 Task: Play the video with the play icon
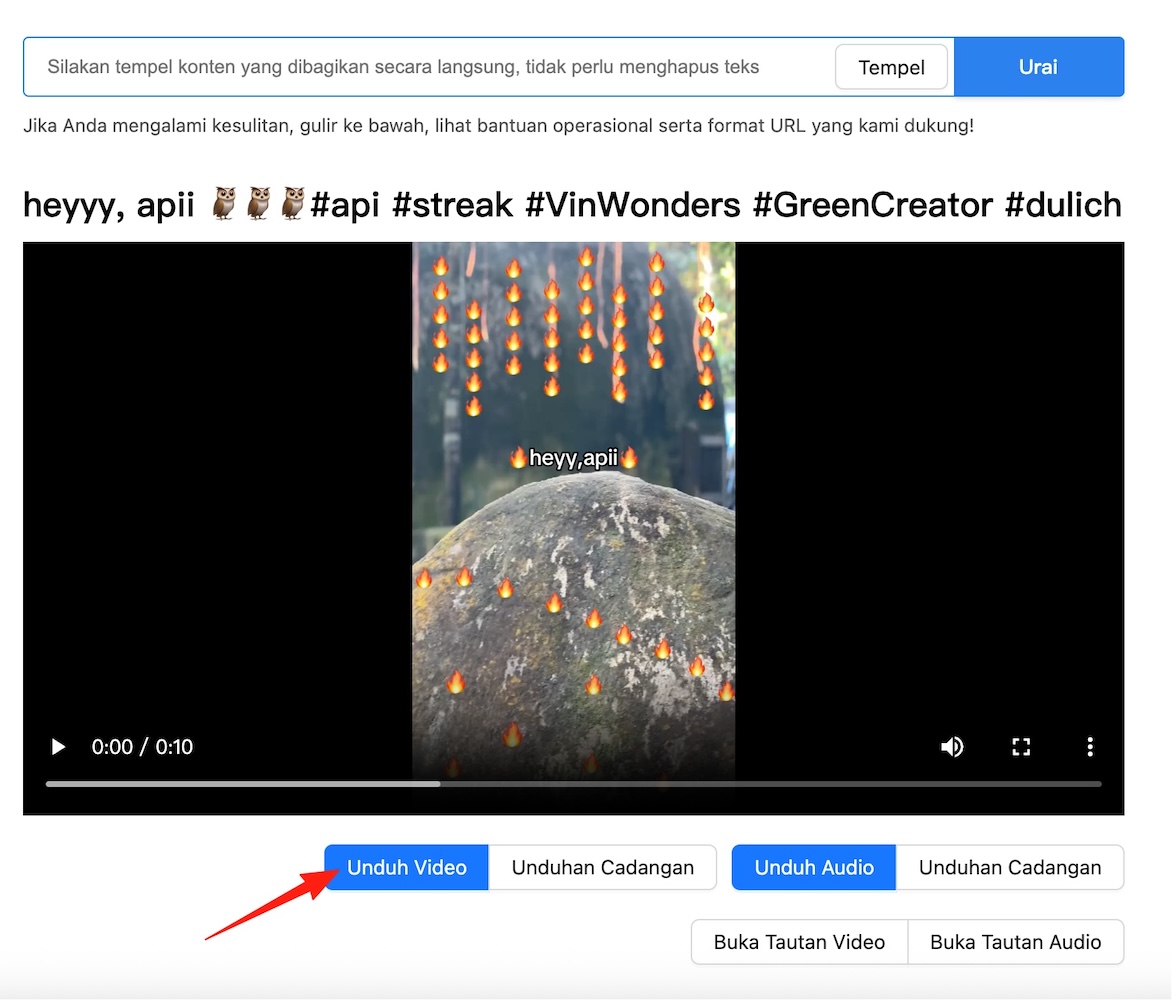coord(59,747)
